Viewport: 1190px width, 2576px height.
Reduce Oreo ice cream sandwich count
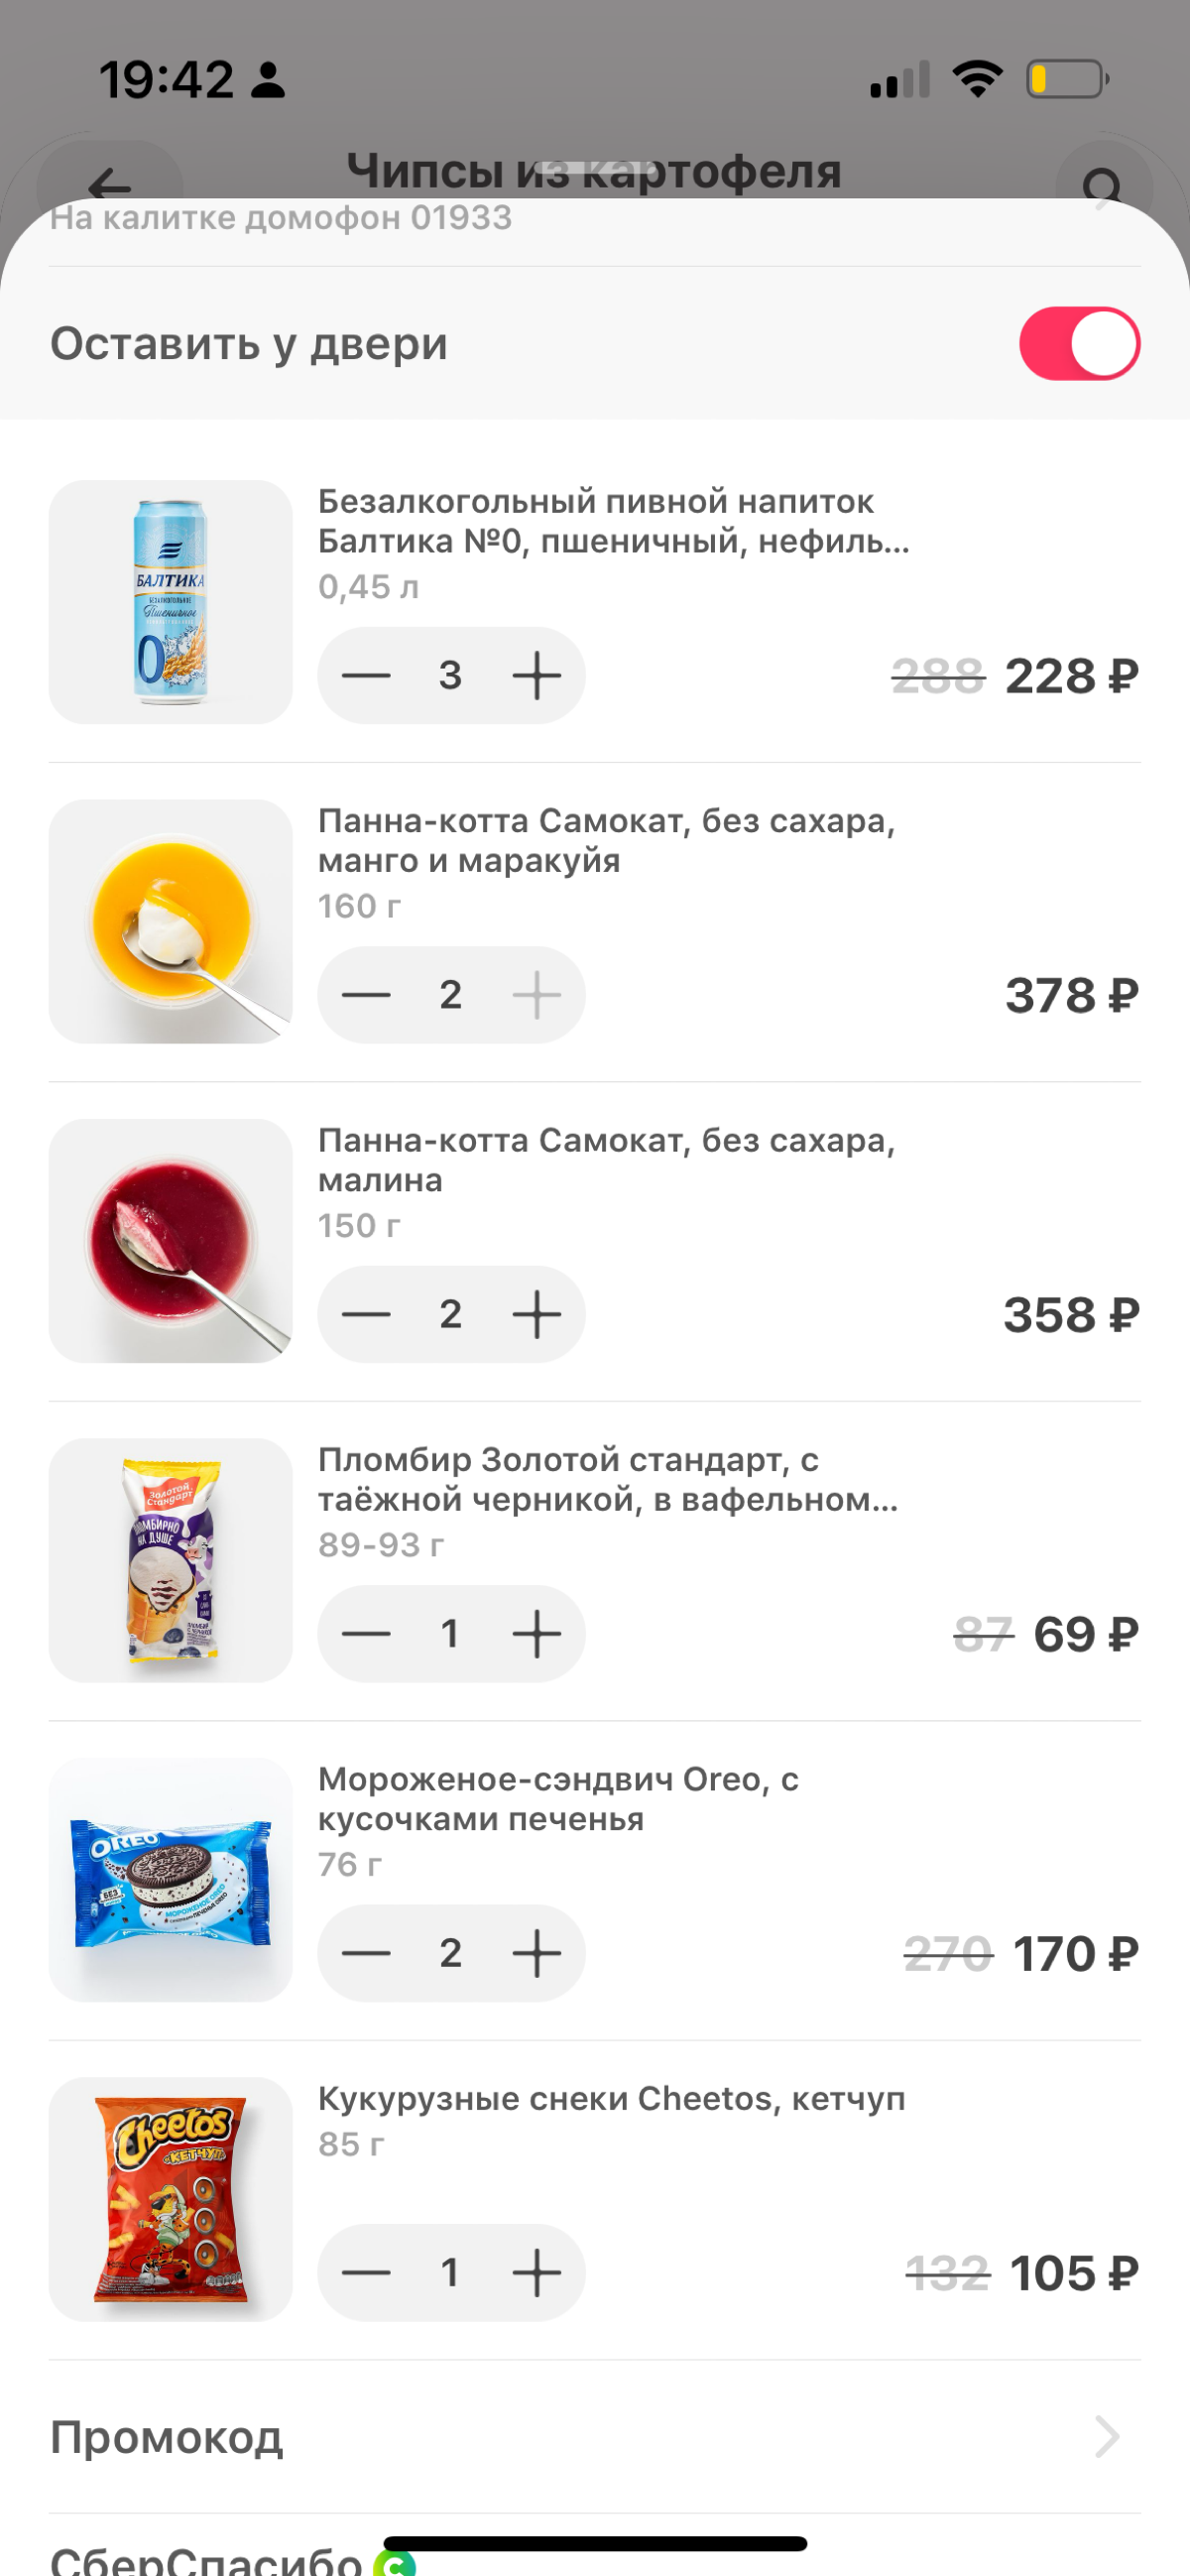pyautogui.click(x=366, y=1953)
